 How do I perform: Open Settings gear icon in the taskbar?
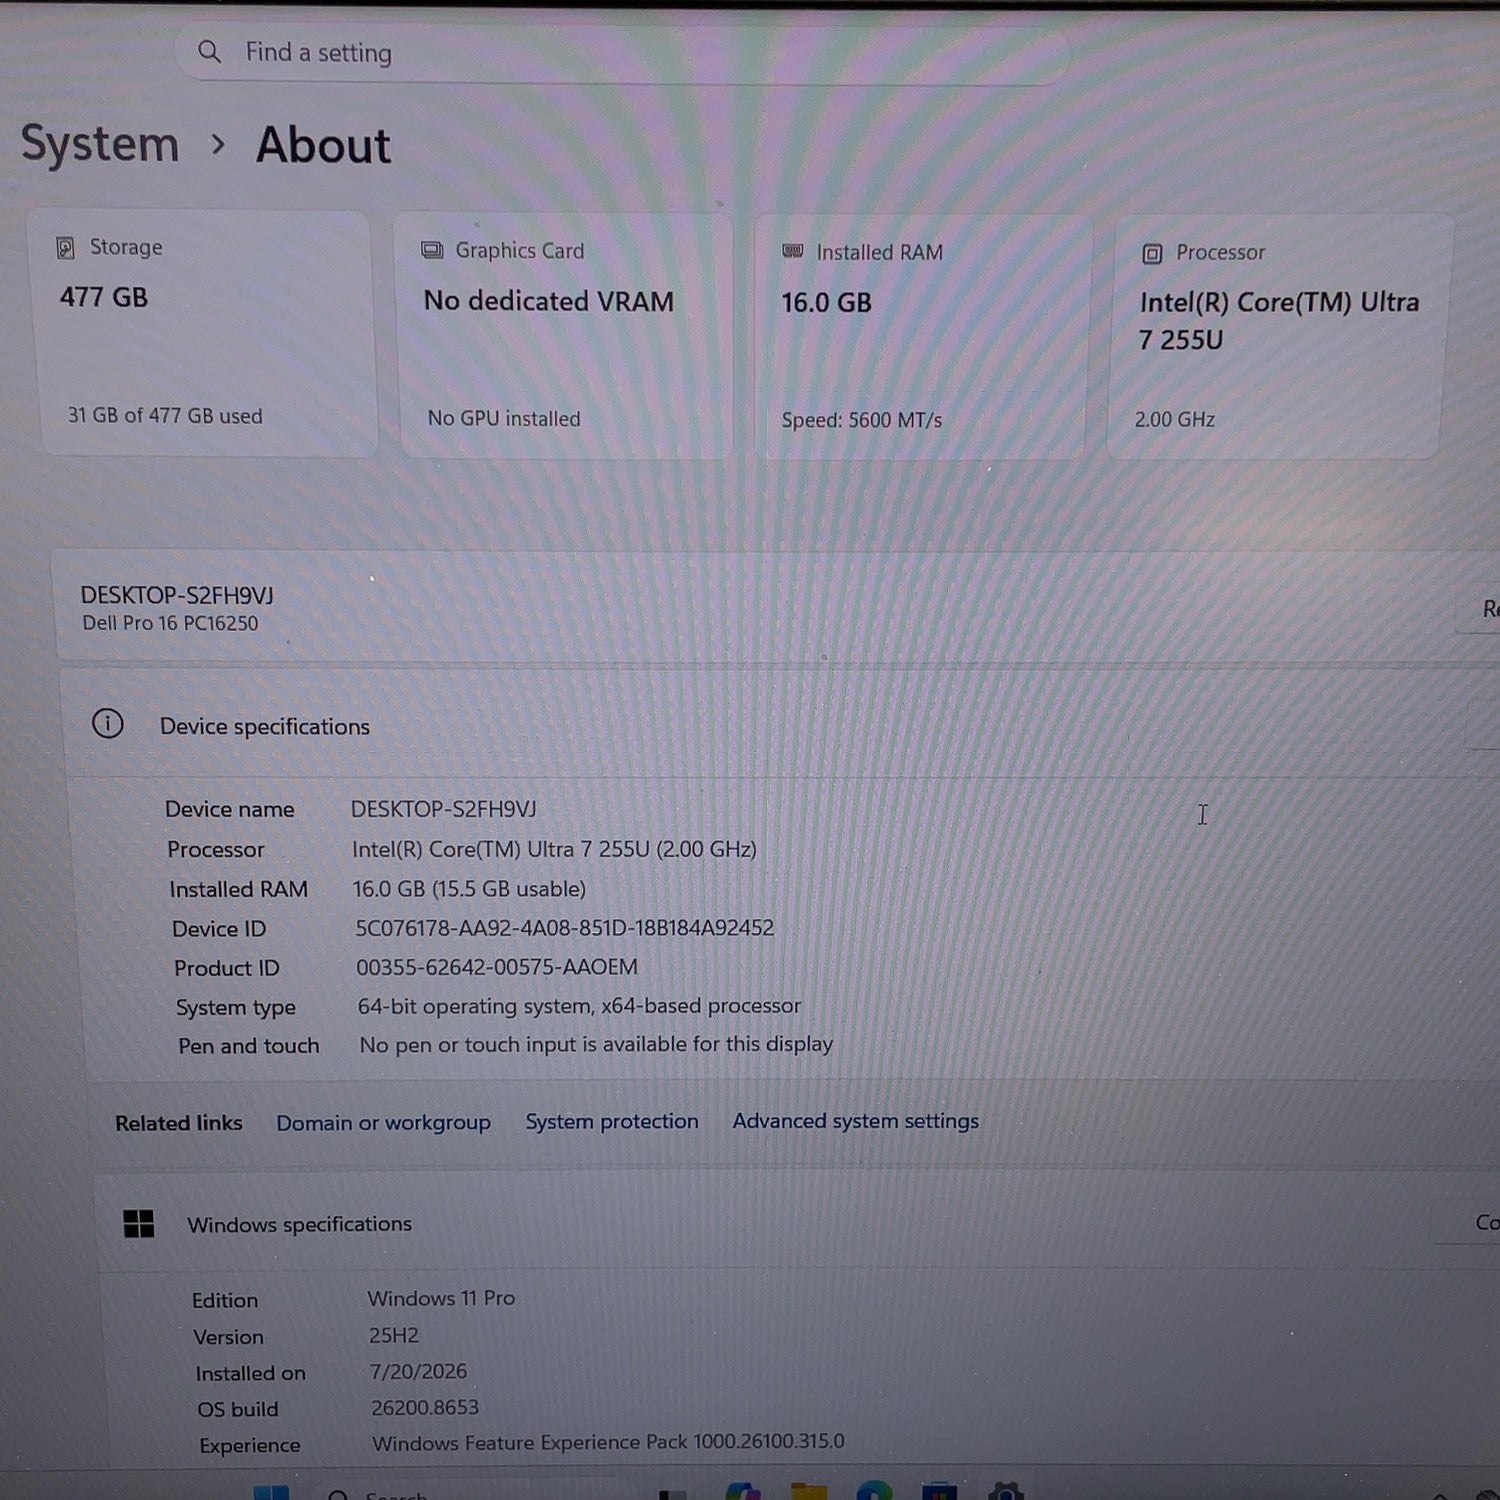[1006, 1491]
